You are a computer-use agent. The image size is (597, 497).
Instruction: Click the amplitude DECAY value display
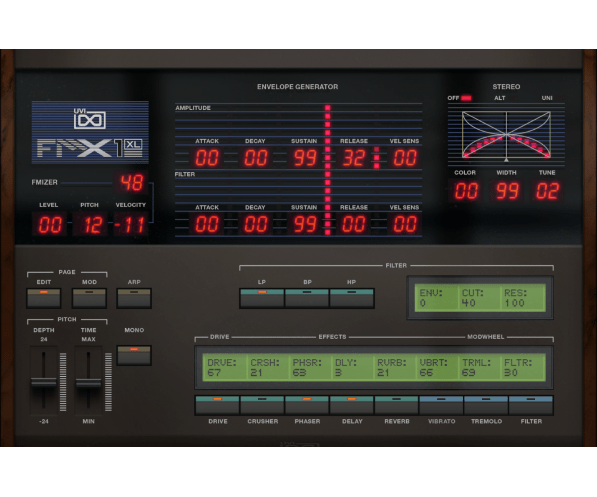[255, 158]
